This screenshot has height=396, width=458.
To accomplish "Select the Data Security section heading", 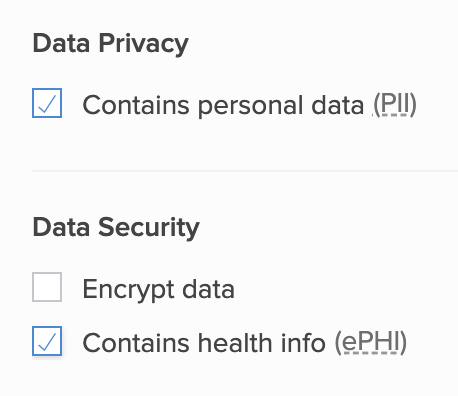I will click(116, 228).
